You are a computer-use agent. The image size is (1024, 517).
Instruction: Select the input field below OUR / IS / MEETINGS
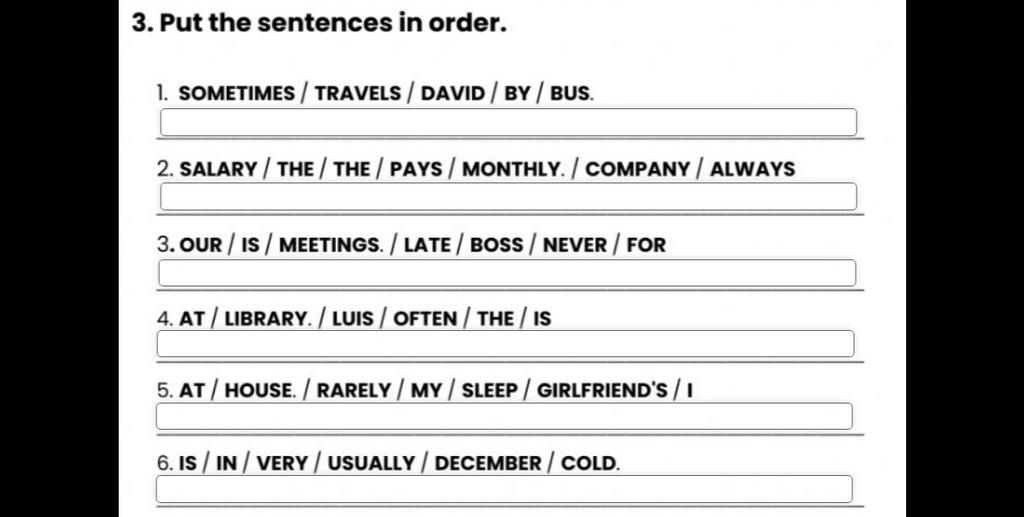point(507,273)
